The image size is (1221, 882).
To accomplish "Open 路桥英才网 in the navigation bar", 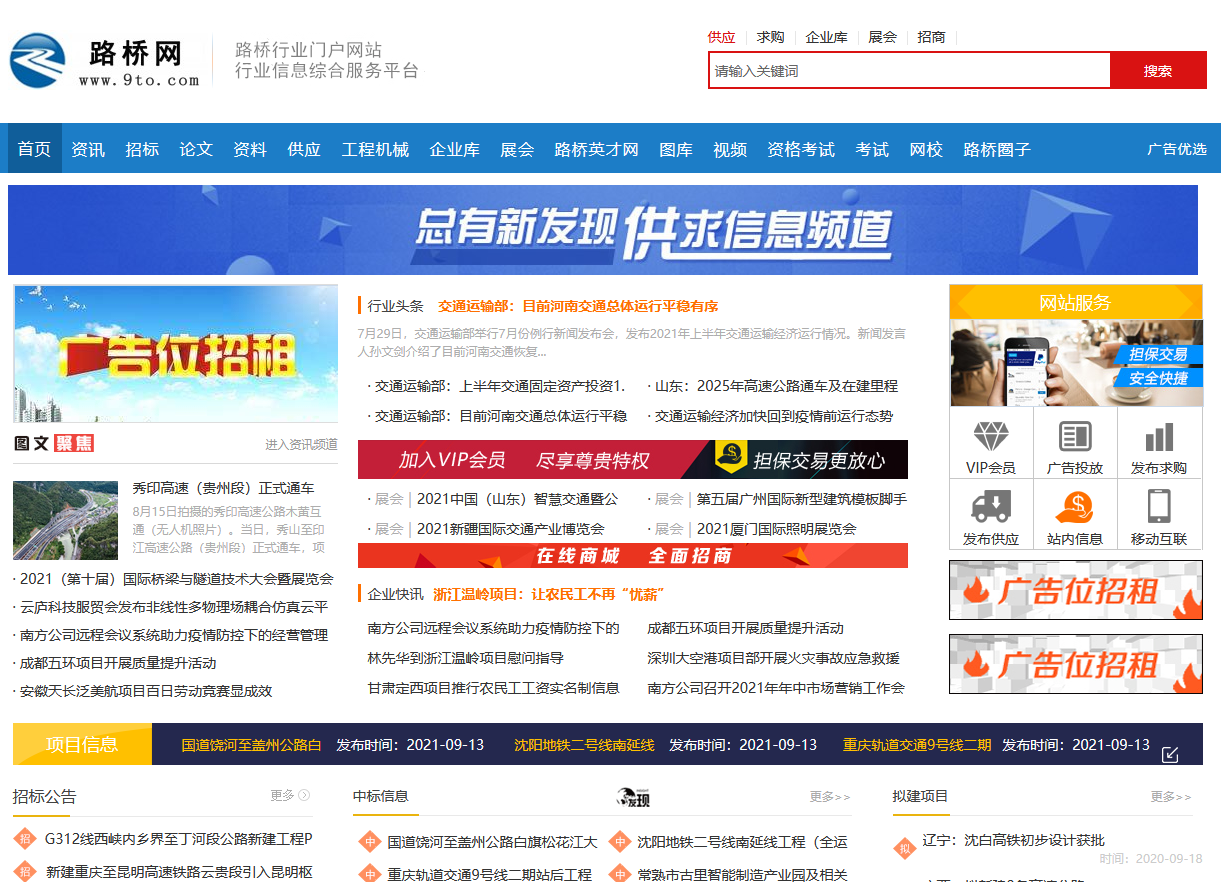I will (596, 149).
